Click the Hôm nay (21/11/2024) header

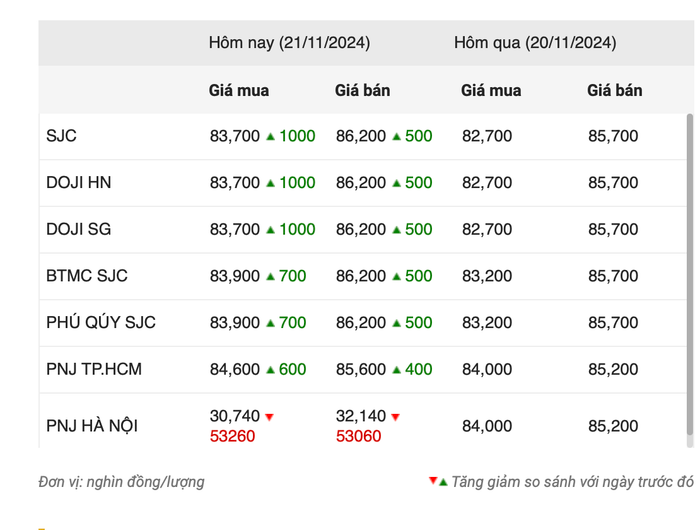[x=289, y=43]
